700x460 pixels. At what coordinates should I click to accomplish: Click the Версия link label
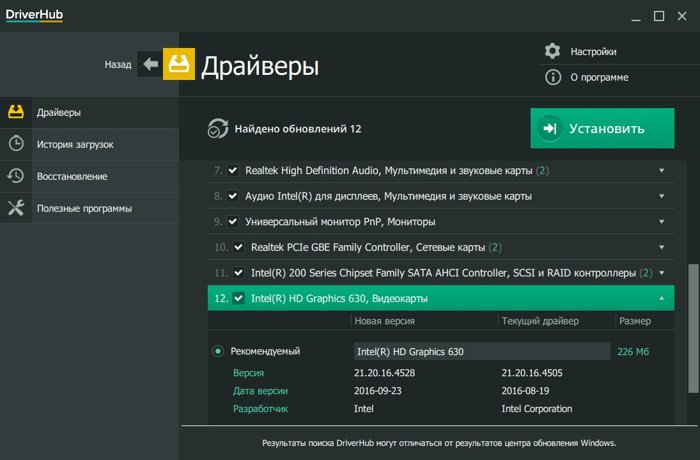point(248,373)
